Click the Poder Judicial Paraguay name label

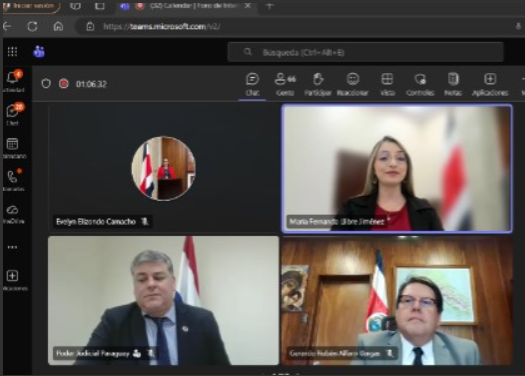[x=93, y=354]
